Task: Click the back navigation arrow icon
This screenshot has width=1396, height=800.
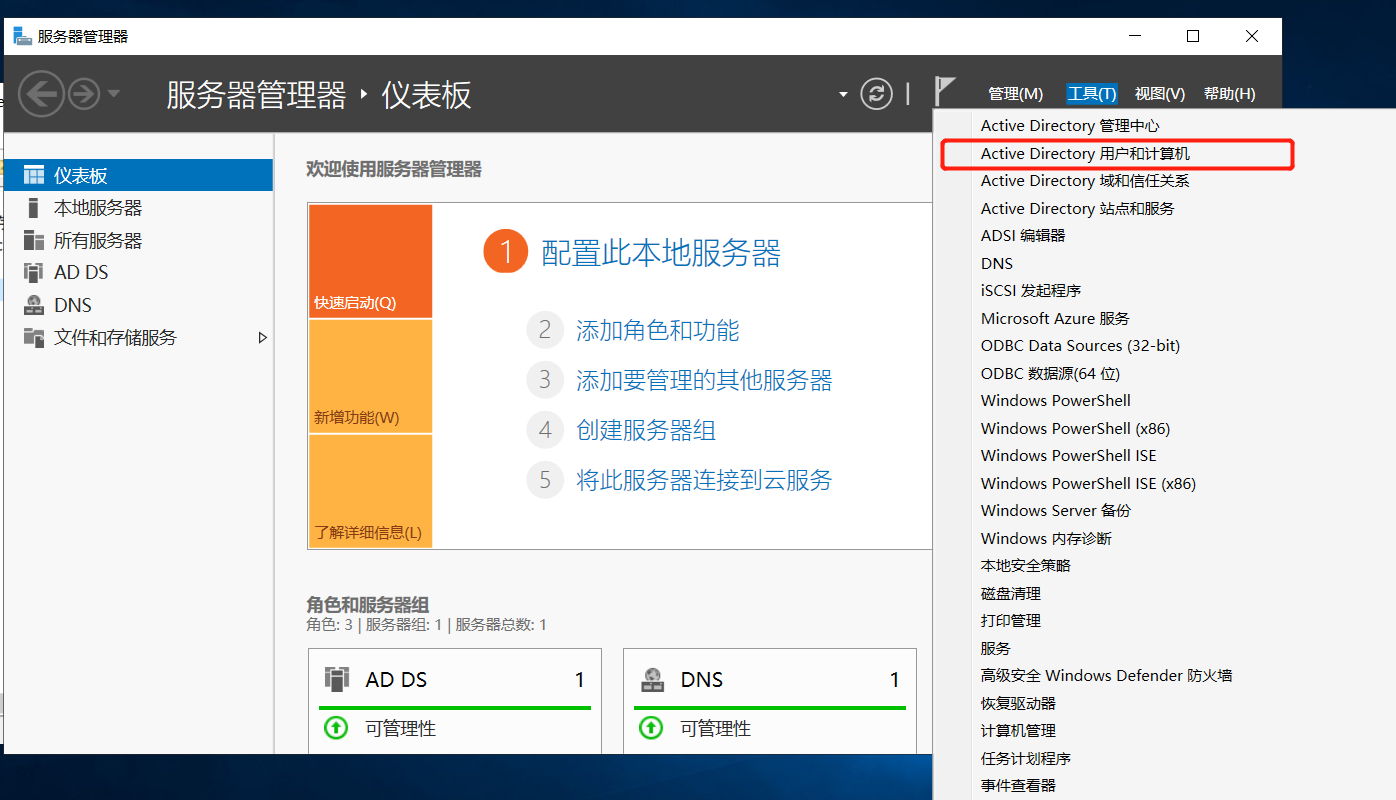Action: (41, 94)
